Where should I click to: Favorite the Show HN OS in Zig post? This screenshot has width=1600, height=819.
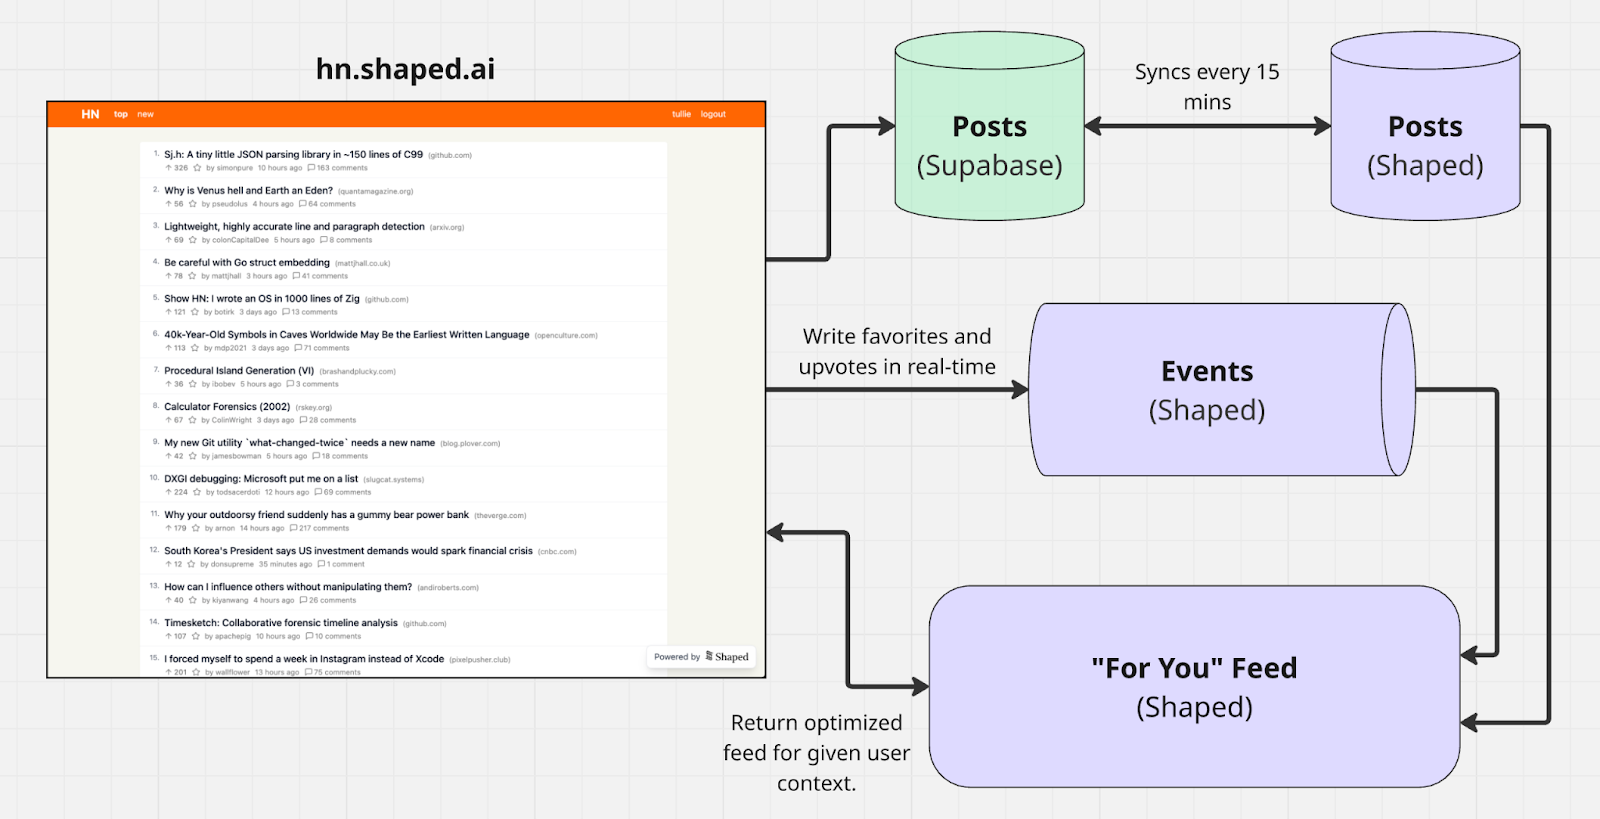point(195,312)
